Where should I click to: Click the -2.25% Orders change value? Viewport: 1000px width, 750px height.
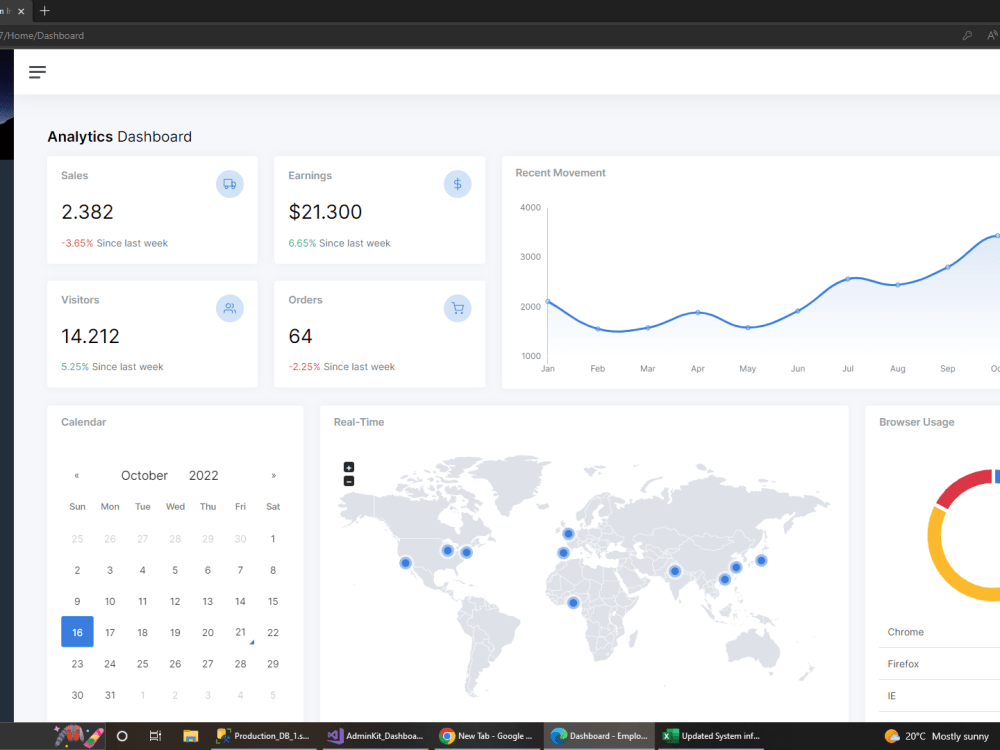[304, 367]
